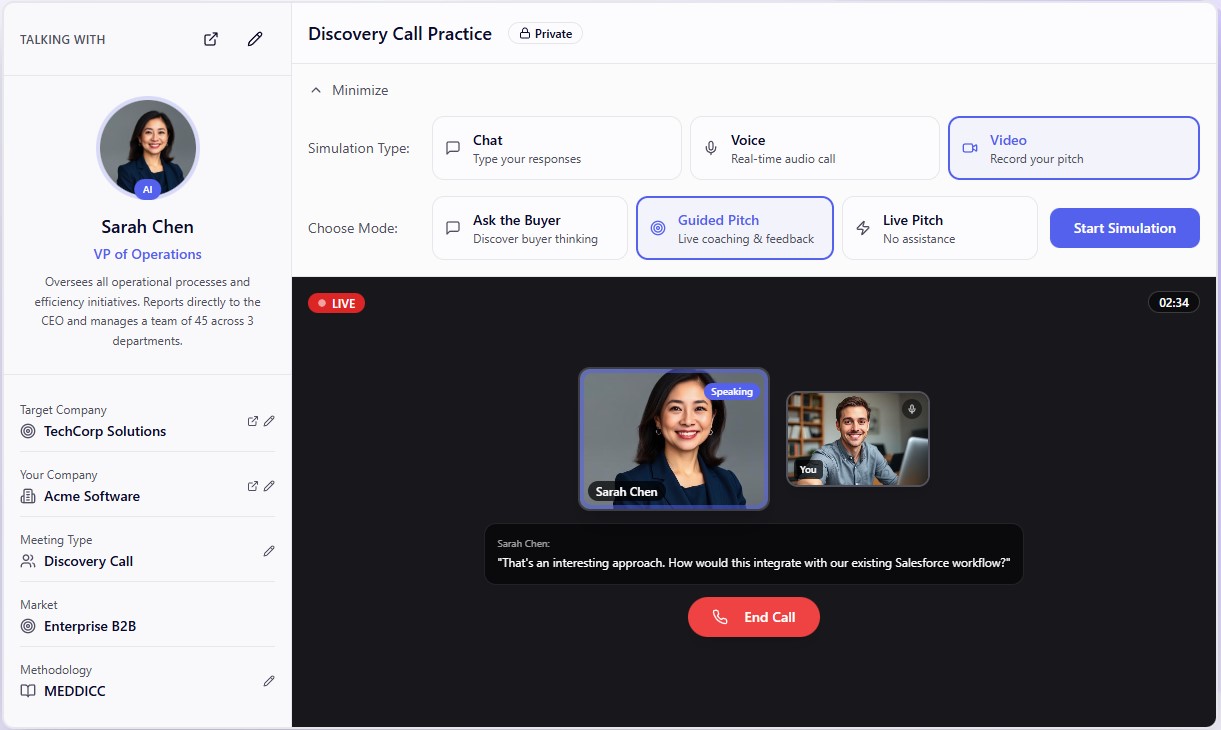This screenshot has height=730, width=1221.
Task: Edit Meeting Type Discovery Call pencil icon
Action: tap(269, 551)
